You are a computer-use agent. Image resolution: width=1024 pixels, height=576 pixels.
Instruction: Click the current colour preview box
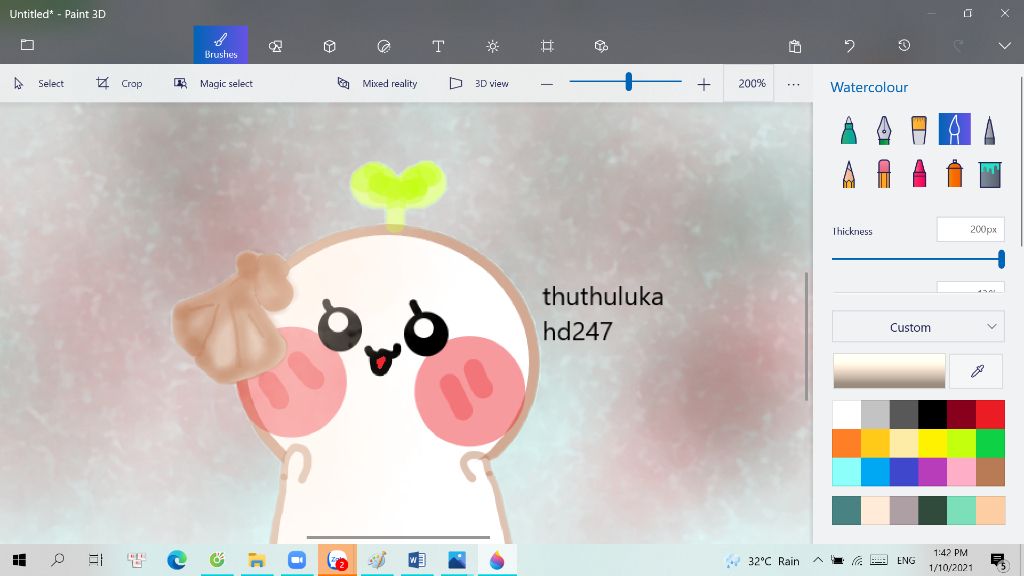(x=889, y=371)
